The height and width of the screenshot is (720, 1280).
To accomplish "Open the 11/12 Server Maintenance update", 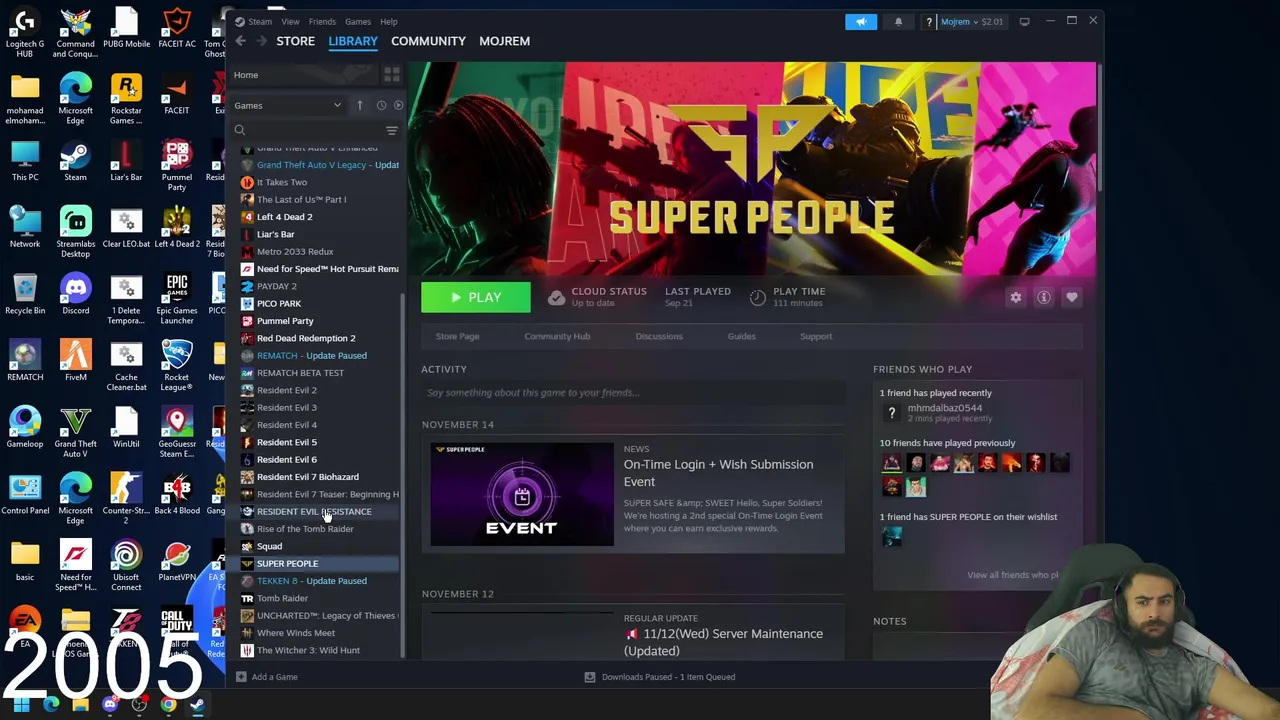I will [723, 642].
